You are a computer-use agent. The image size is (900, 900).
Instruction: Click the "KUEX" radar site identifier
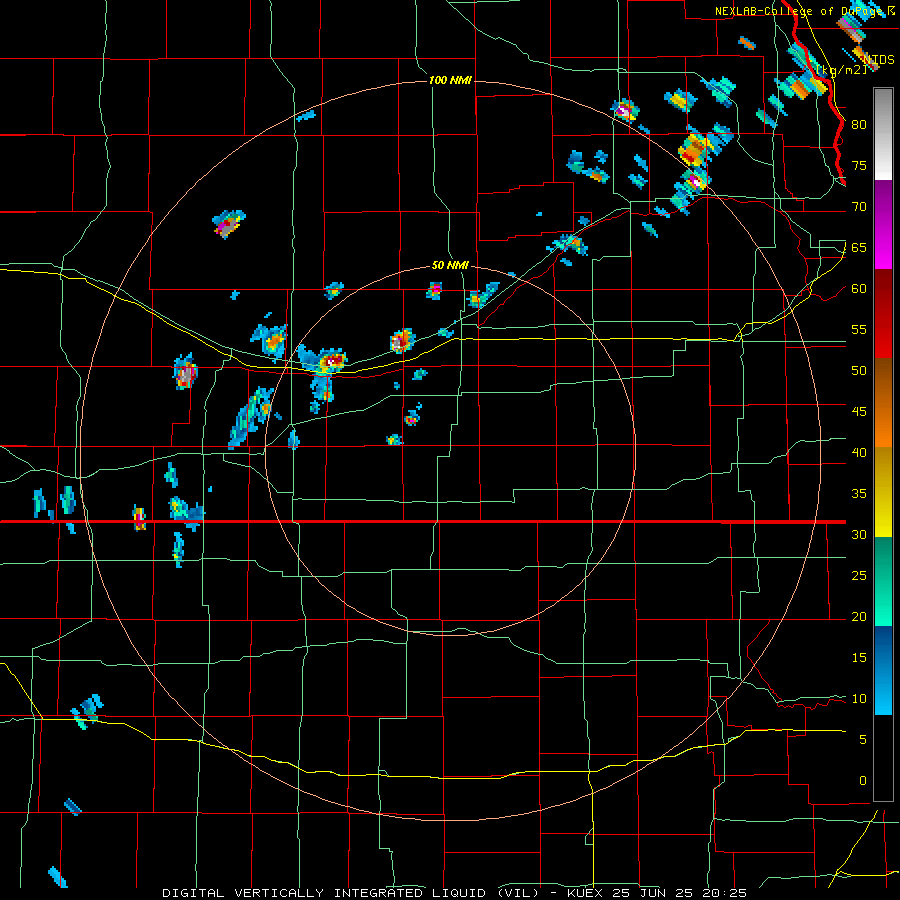click(586, 893)
